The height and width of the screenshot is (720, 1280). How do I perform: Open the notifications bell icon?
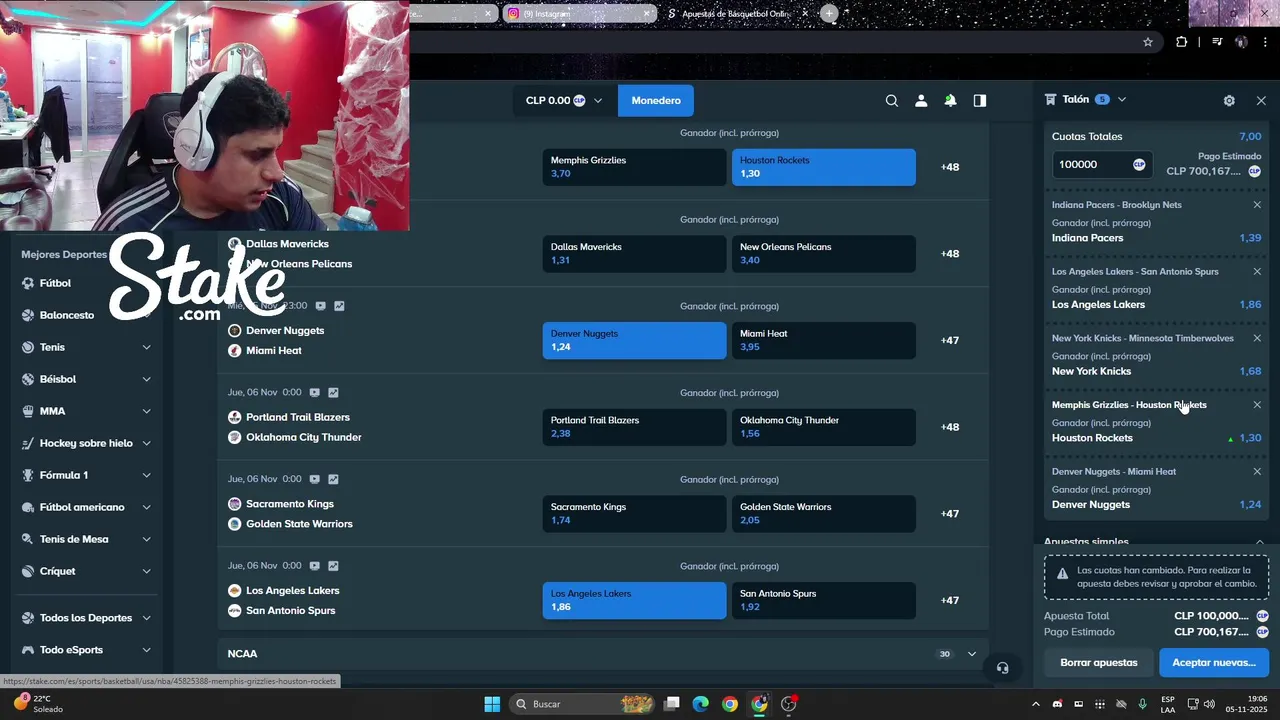pyautogui.click(x=950, y=100)
